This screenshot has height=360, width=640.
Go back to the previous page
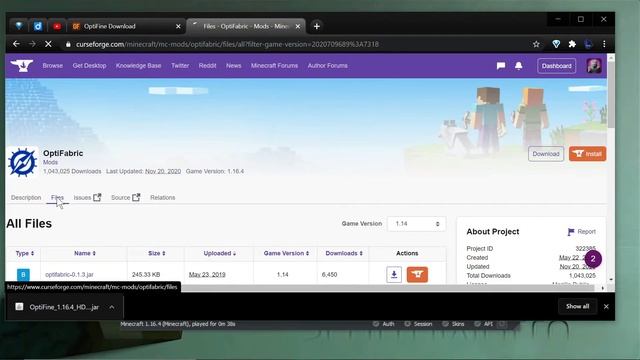pyautogui.click(x=16, y=44)
